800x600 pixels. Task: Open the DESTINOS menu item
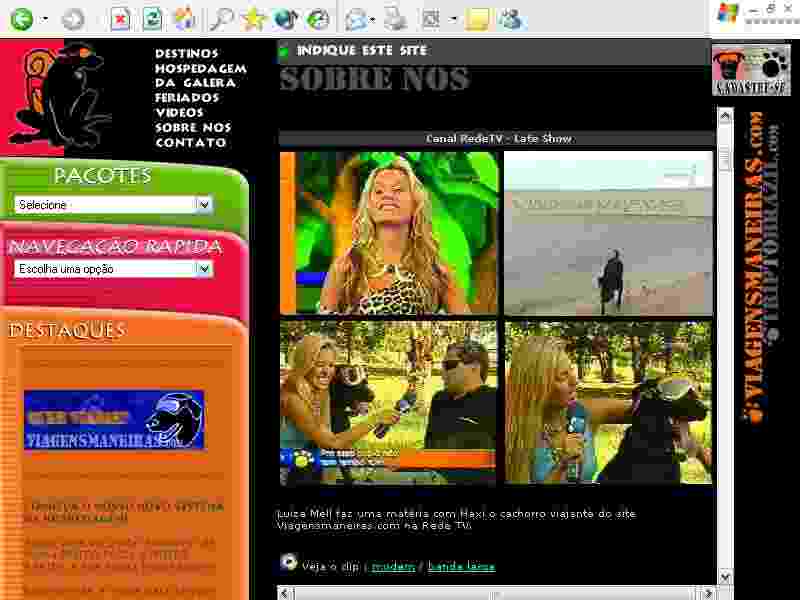[x=187, y=53]
